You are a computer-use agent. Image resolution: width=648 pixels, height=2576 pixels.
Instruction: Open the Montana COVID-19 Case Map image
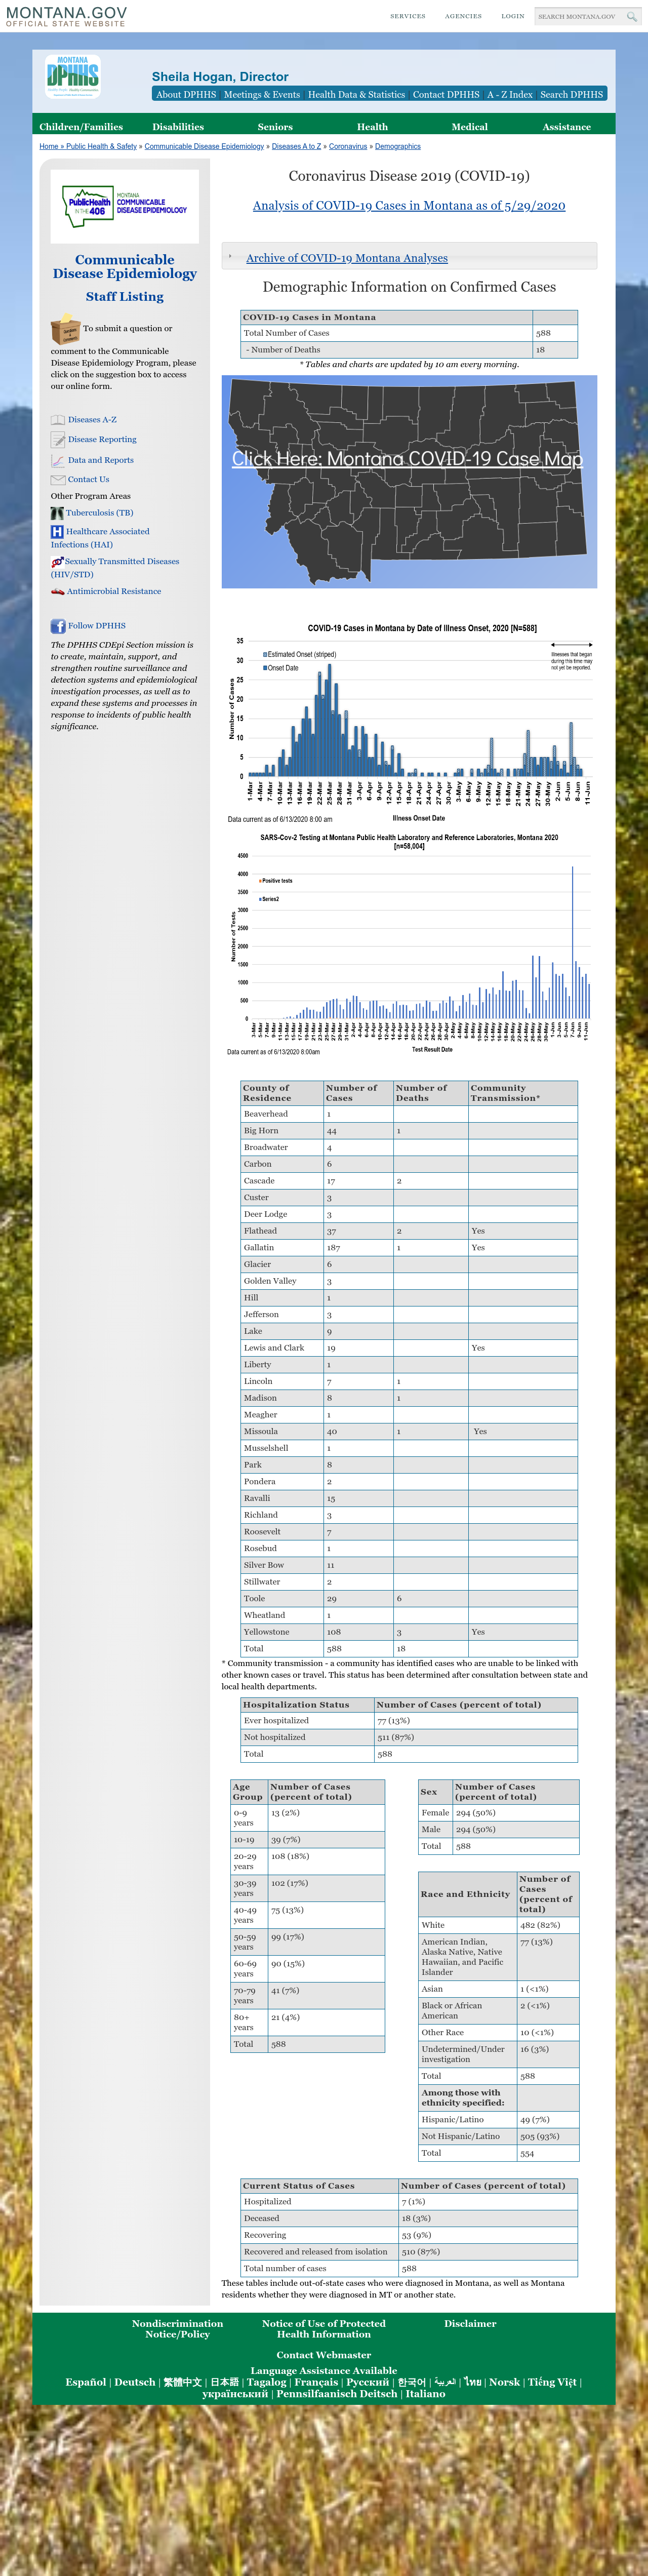(409, 482)
